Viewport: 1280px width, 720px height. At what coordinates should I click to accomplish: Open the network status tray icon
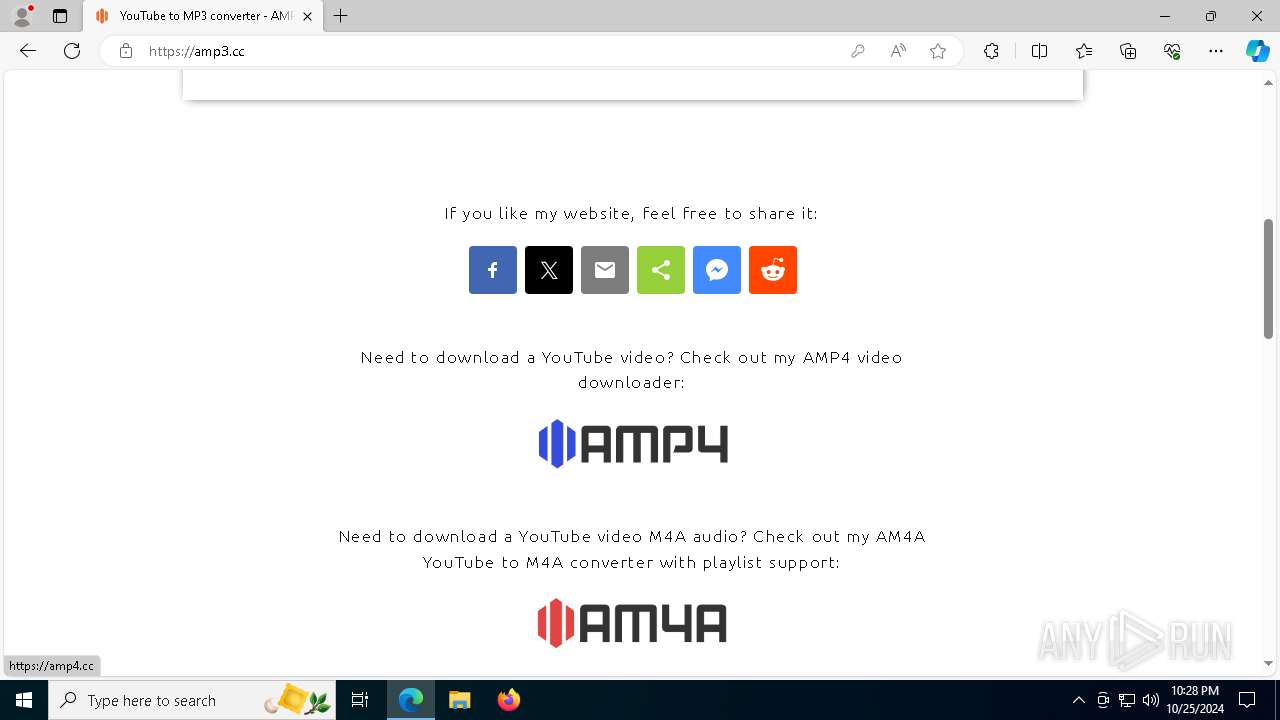(x=1127, y=700)
